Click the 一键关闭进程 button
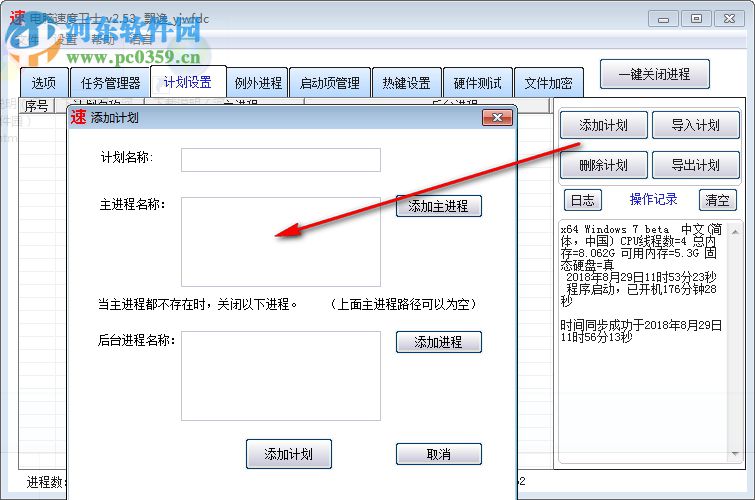Image resolution: width=755 pixels, height=500 pixels. pyautogui.click(x=655, y=74)
